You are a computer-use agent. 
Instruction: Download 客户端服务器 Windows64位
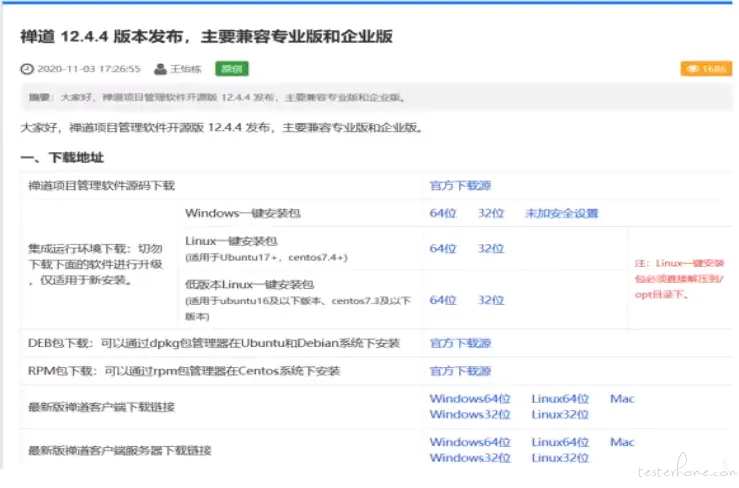(x=470, y=442)
